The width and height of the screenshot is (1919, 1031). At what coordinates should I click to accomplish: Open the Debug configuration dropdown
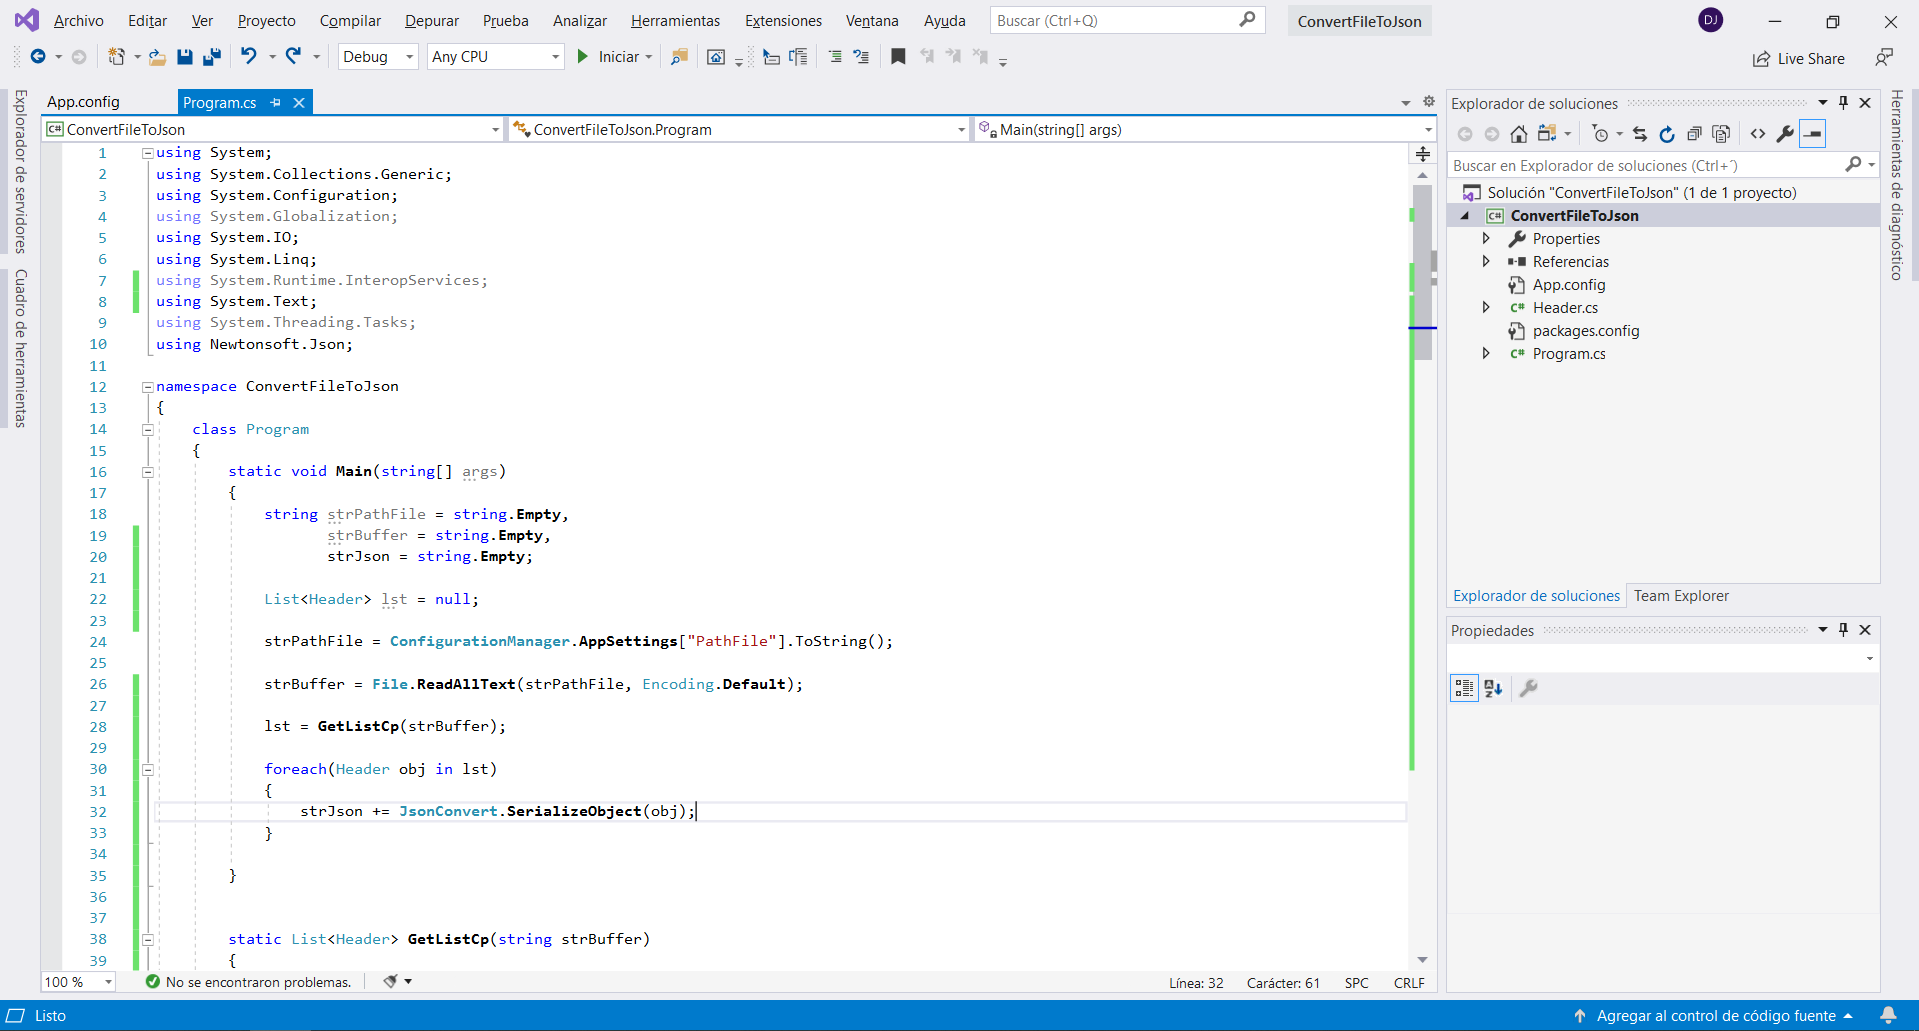tap(378, 57)
